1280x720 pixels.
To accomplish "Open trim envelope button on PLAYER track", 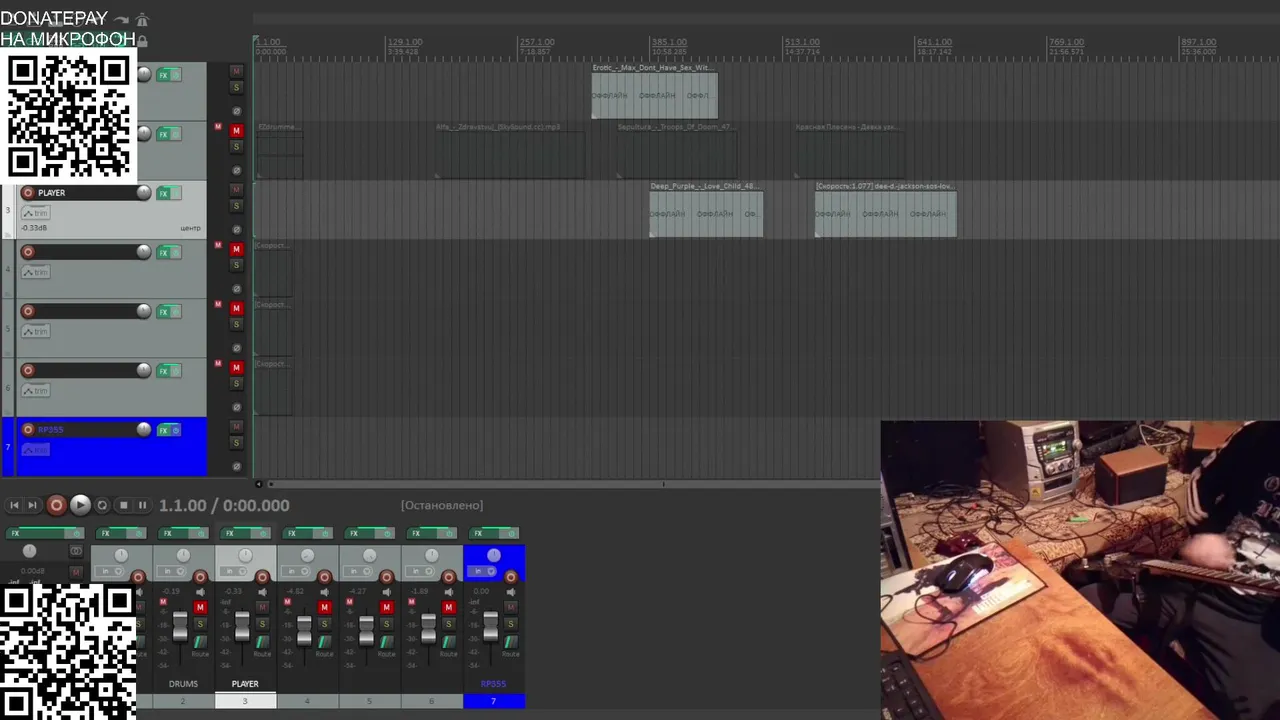I will click(x=35, y=212).
